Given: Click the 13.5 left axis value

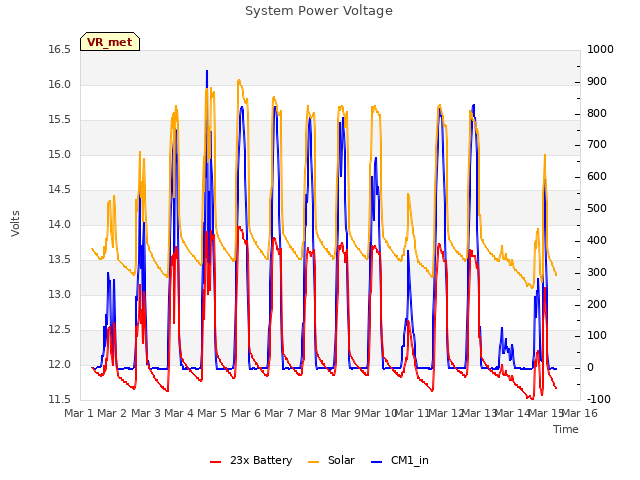Looking at the screenshot, I should (x=60, y=260).
